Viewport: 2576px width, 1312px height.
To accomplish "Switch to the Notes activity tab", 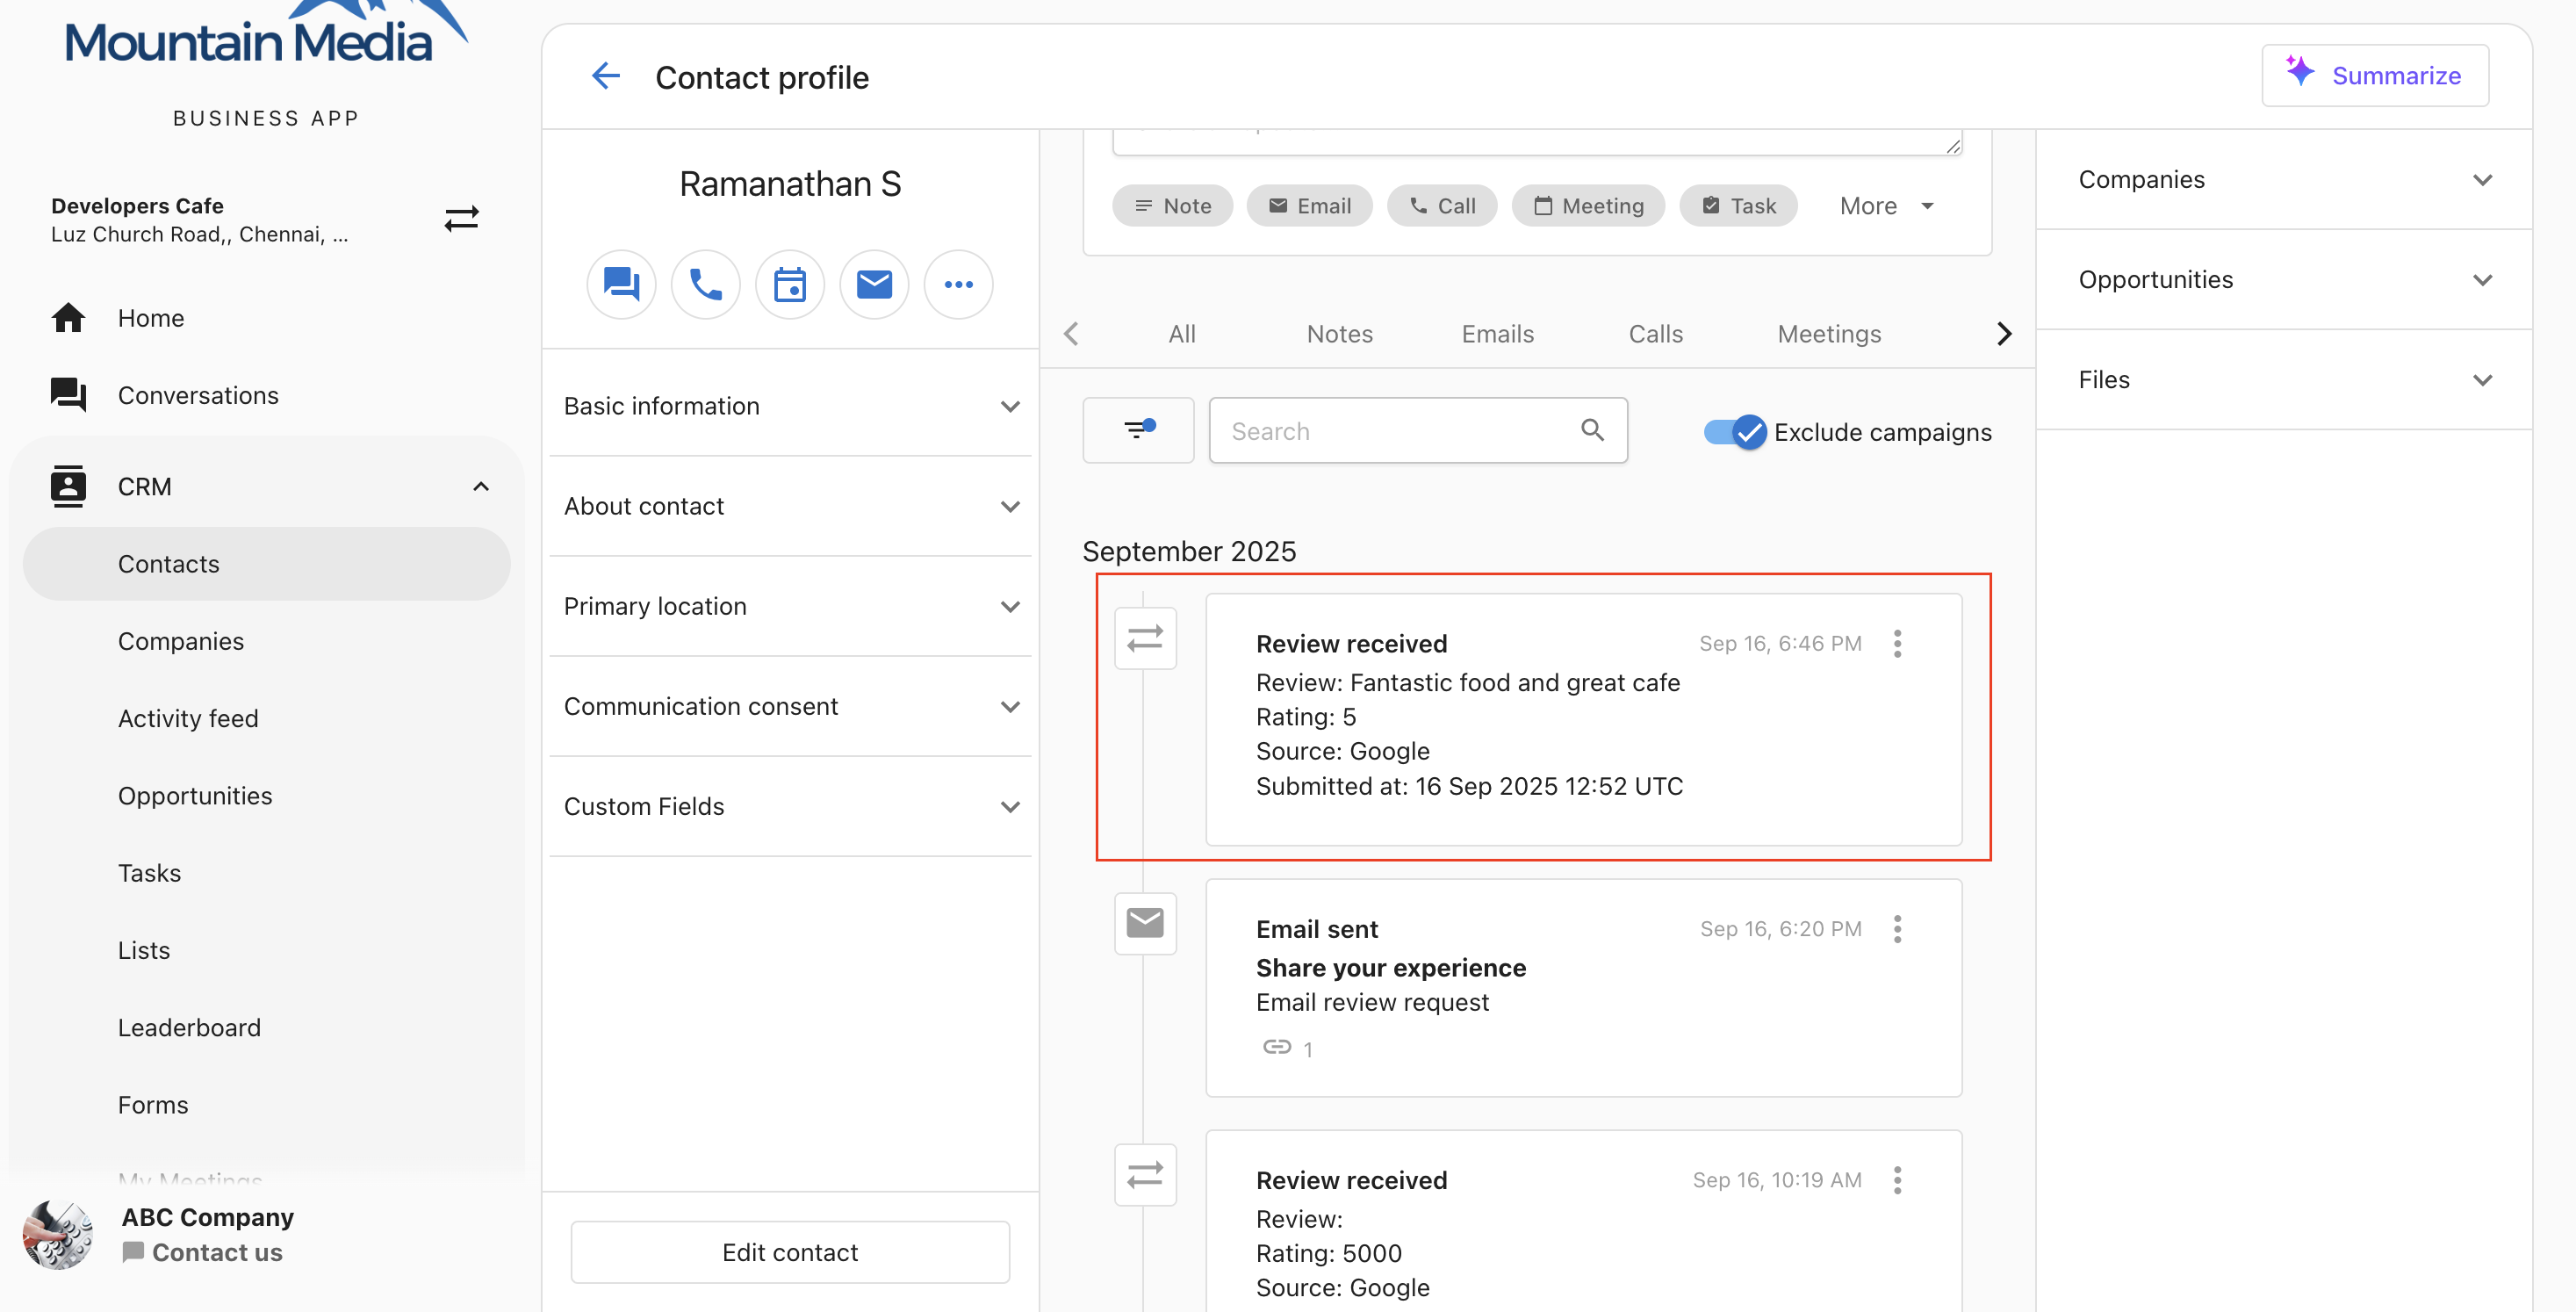I will (1339, 334).
